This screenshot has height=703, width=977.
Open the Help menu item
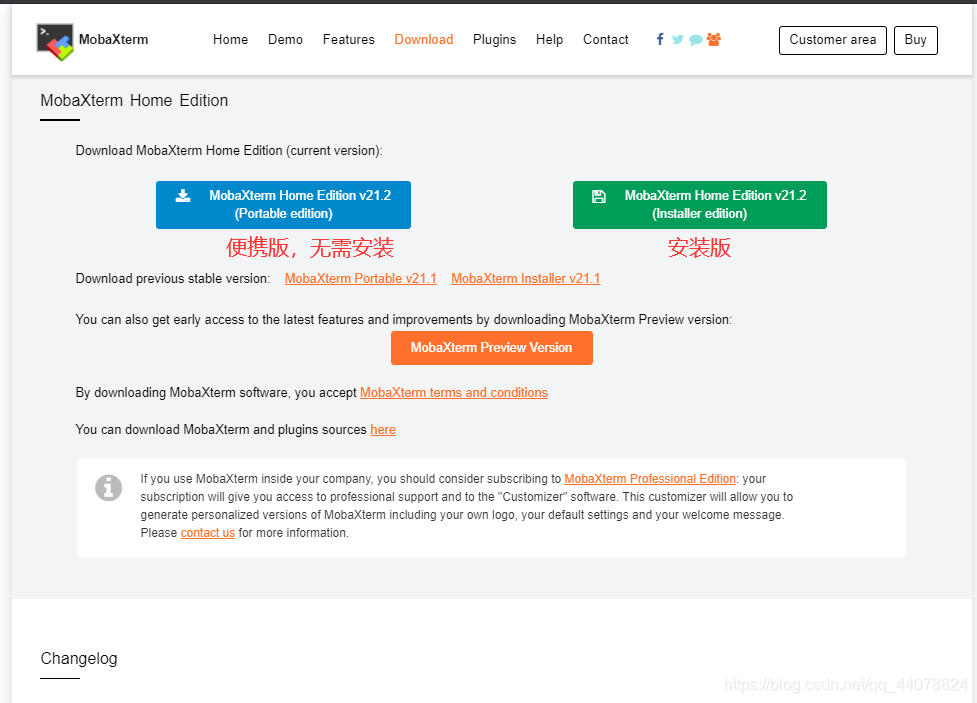549,40
